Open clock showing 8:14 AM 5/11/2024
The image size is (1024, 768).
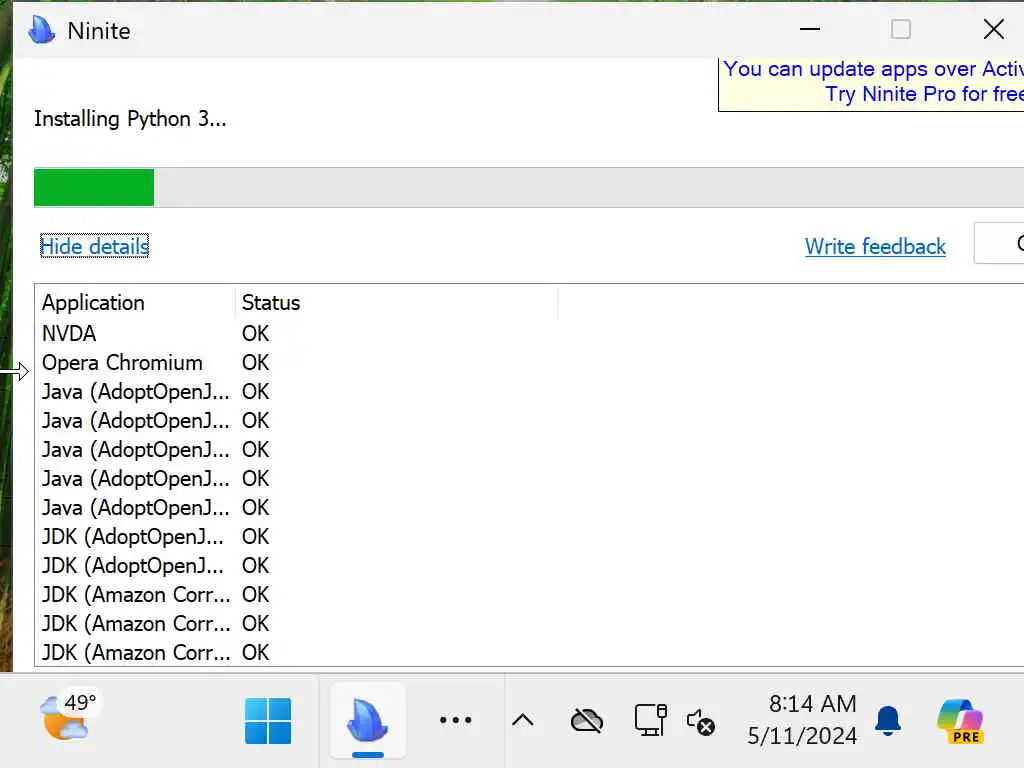tap(803, 720)
